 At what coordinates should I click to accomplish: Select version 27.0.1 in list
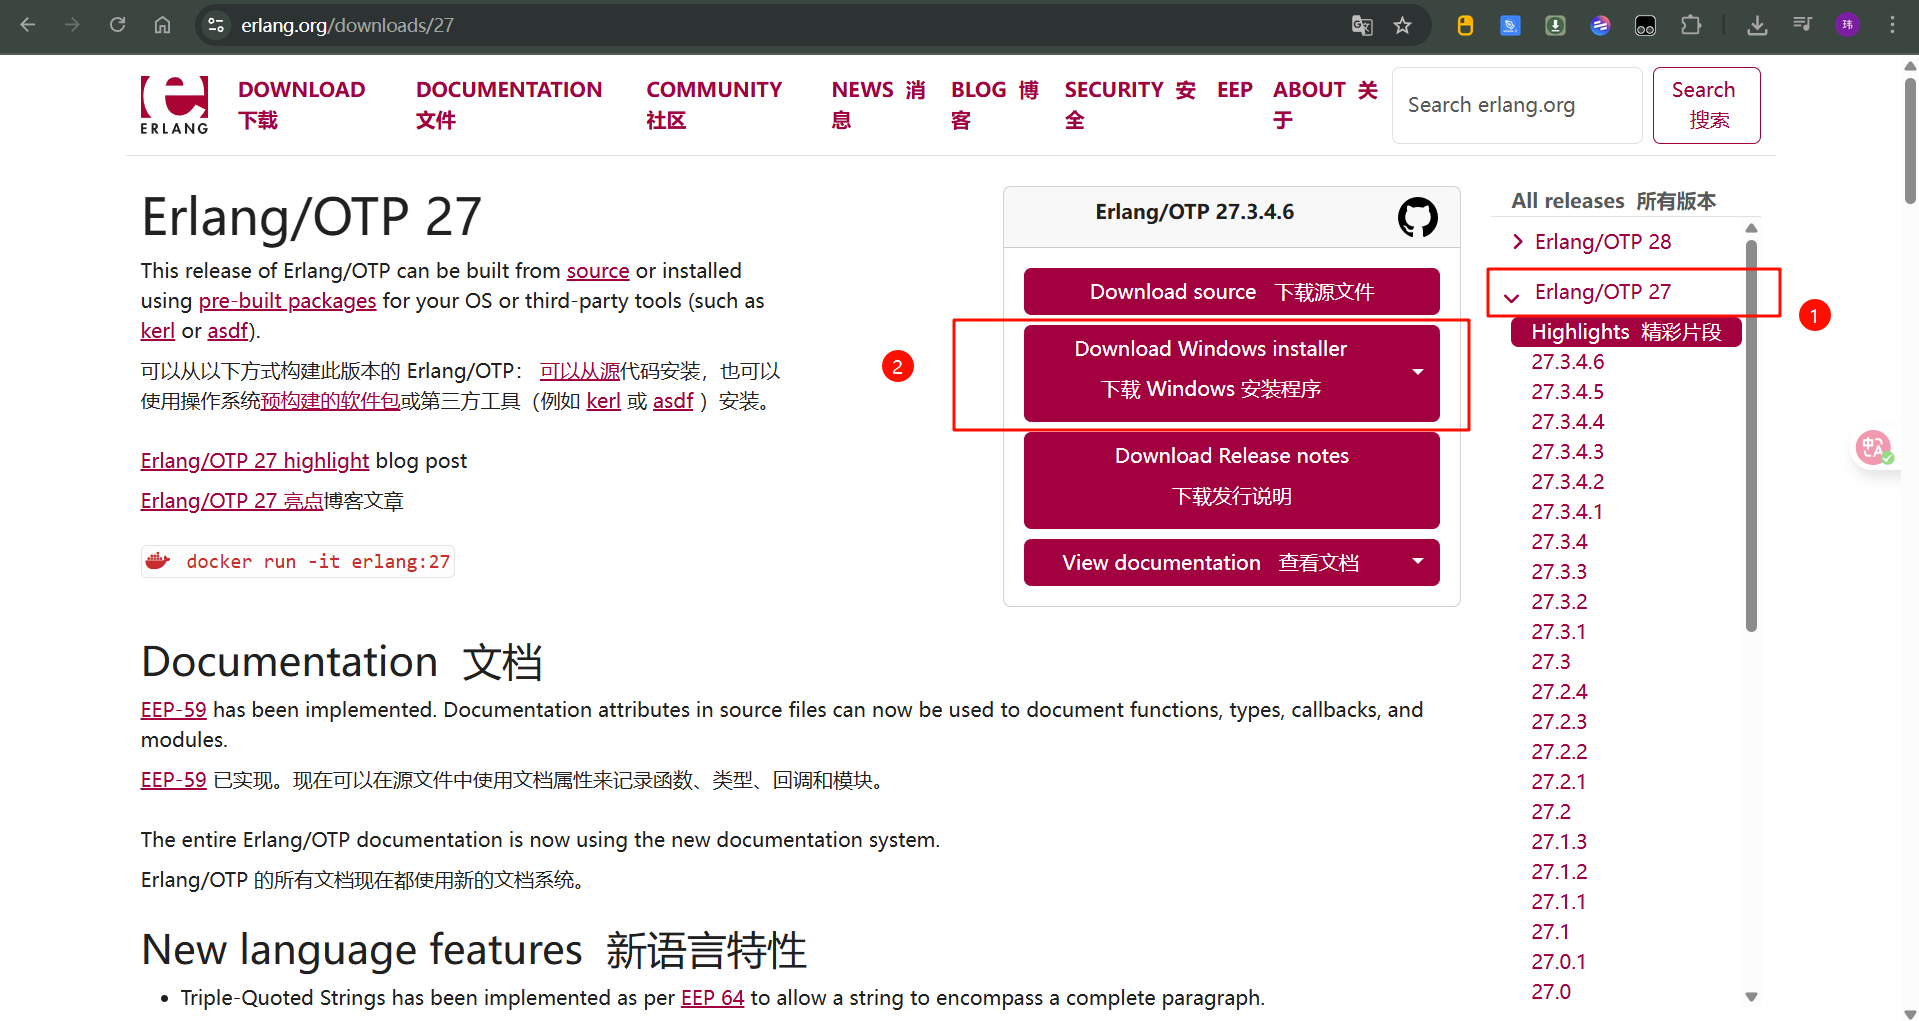[x=1558, y=962]
